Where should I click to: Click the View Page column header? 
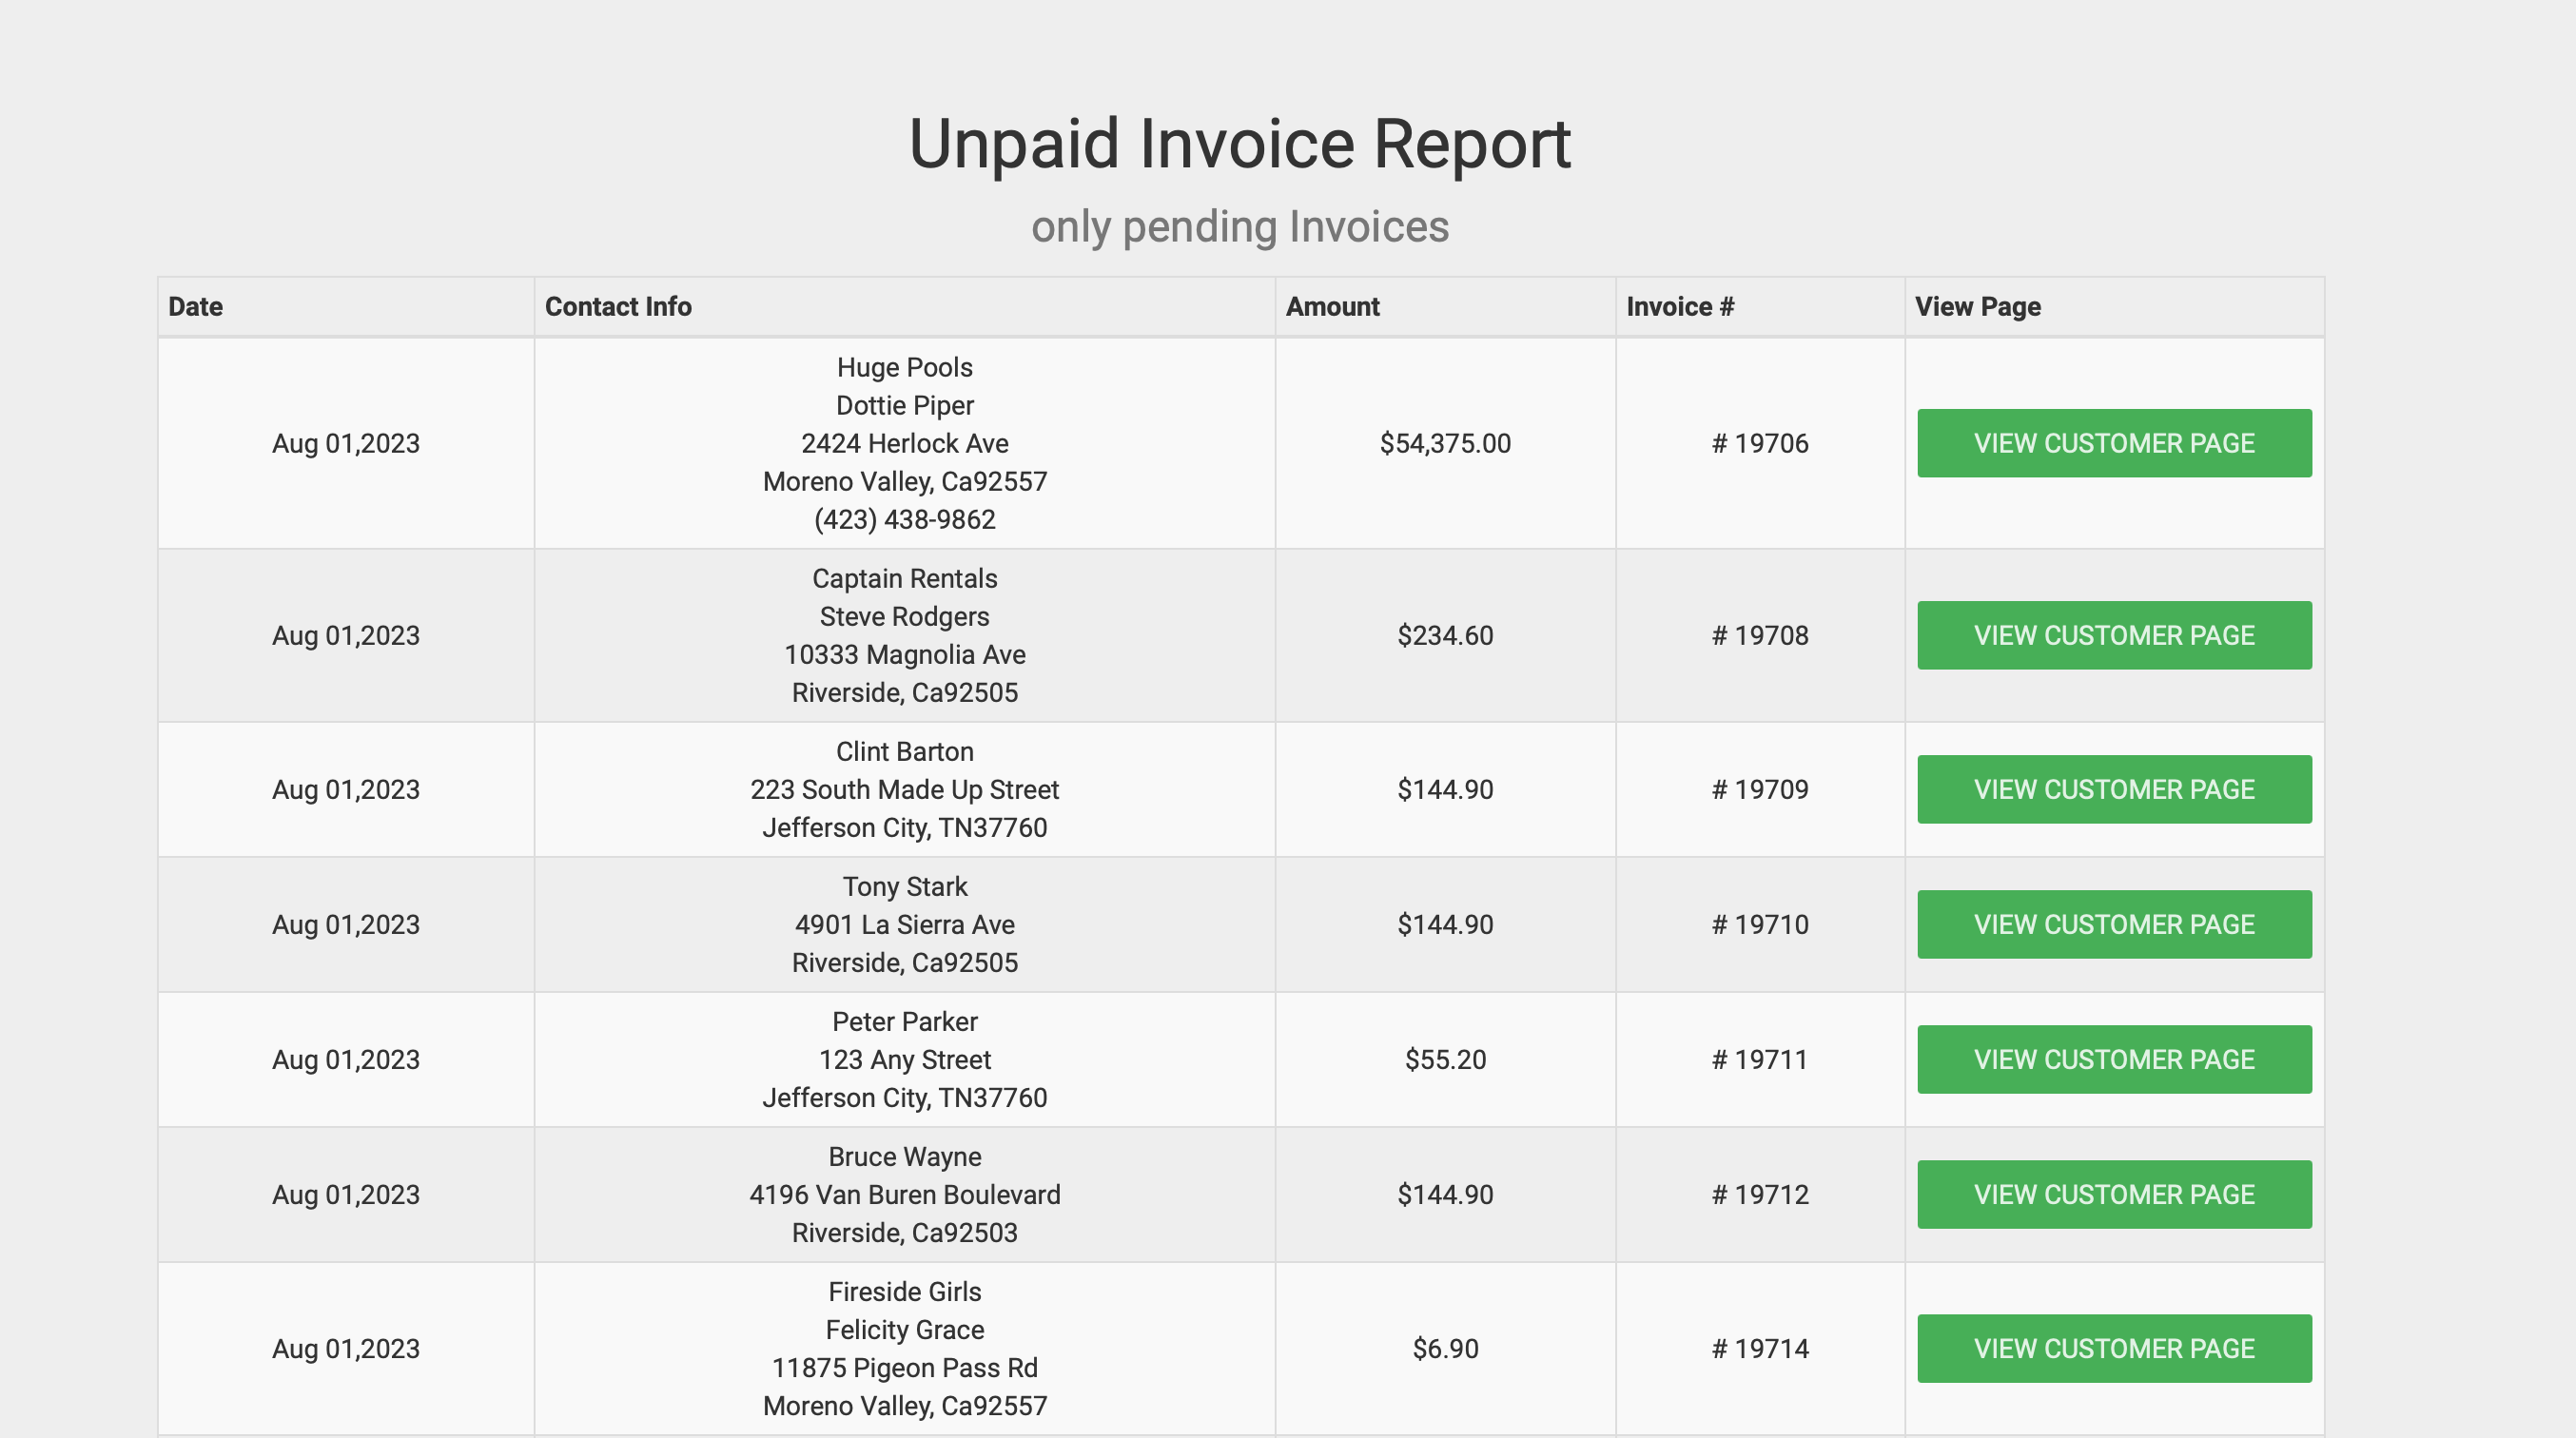pos(1977,307)
